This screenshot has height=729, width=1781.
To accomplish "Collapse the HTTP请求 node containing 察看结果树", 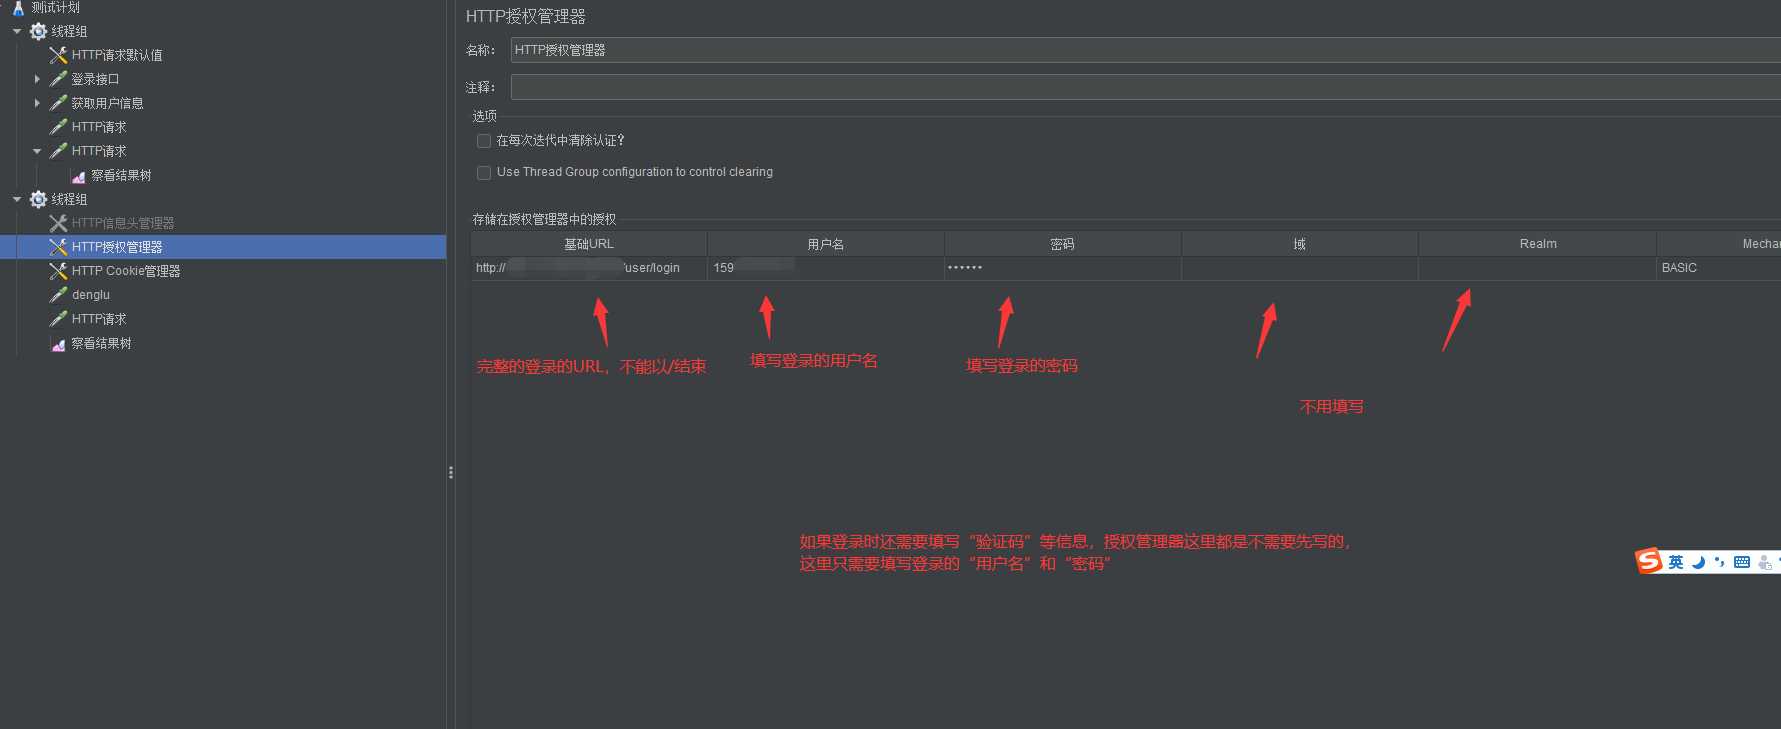I will [x=37, y=151].
